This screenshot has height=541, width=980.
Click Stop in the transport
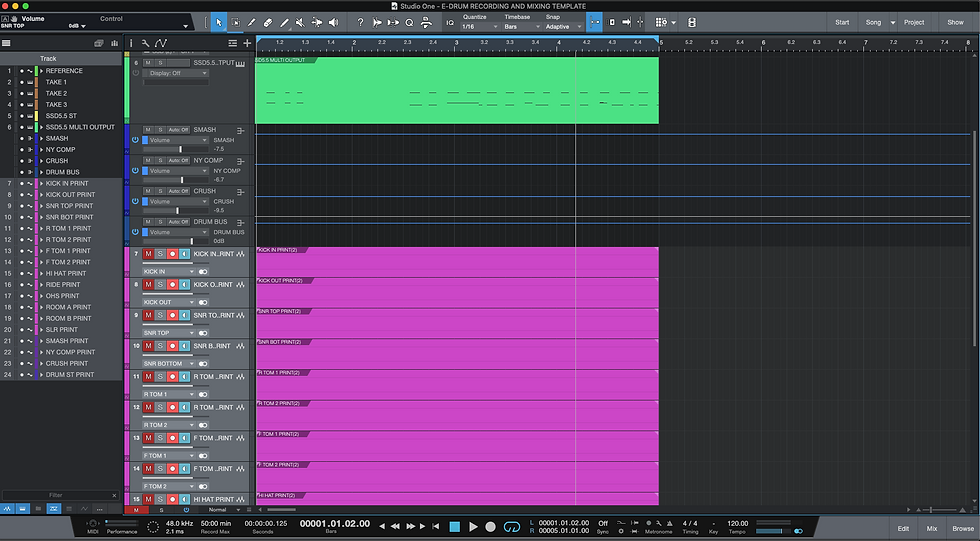pos(454,527)
